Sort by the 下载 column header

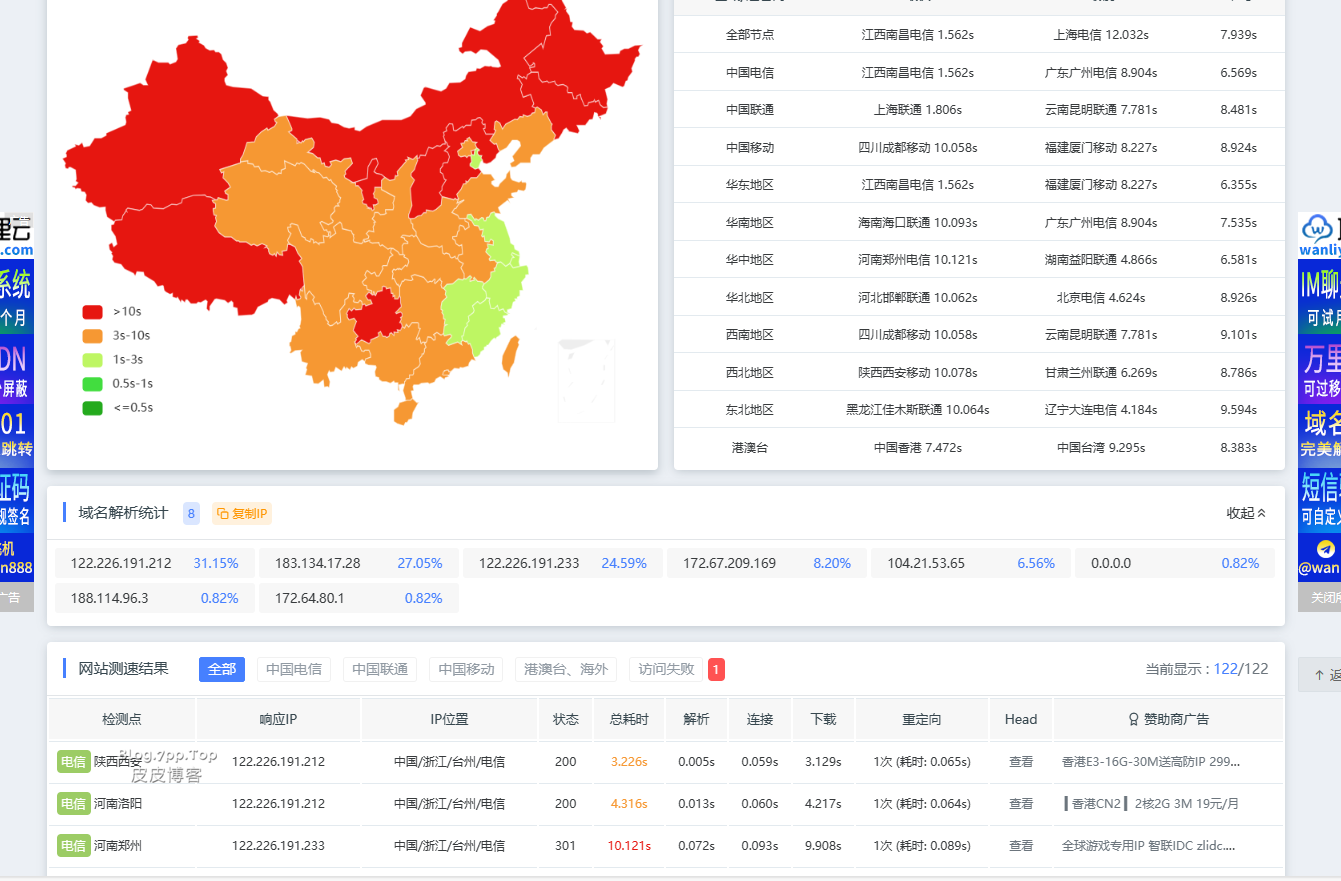(823, 719)
